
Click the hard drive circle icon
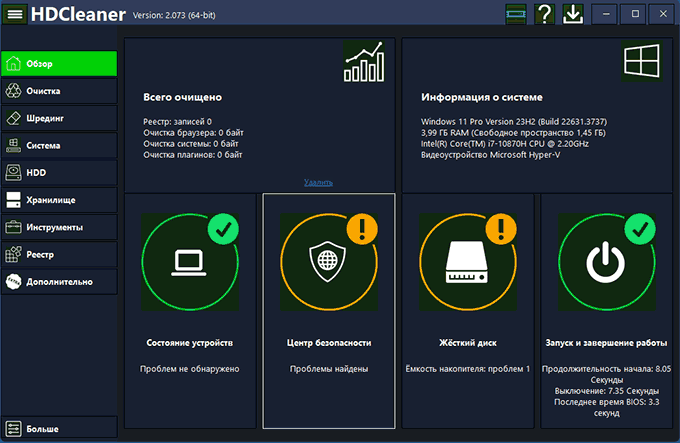tap(468, 262)
